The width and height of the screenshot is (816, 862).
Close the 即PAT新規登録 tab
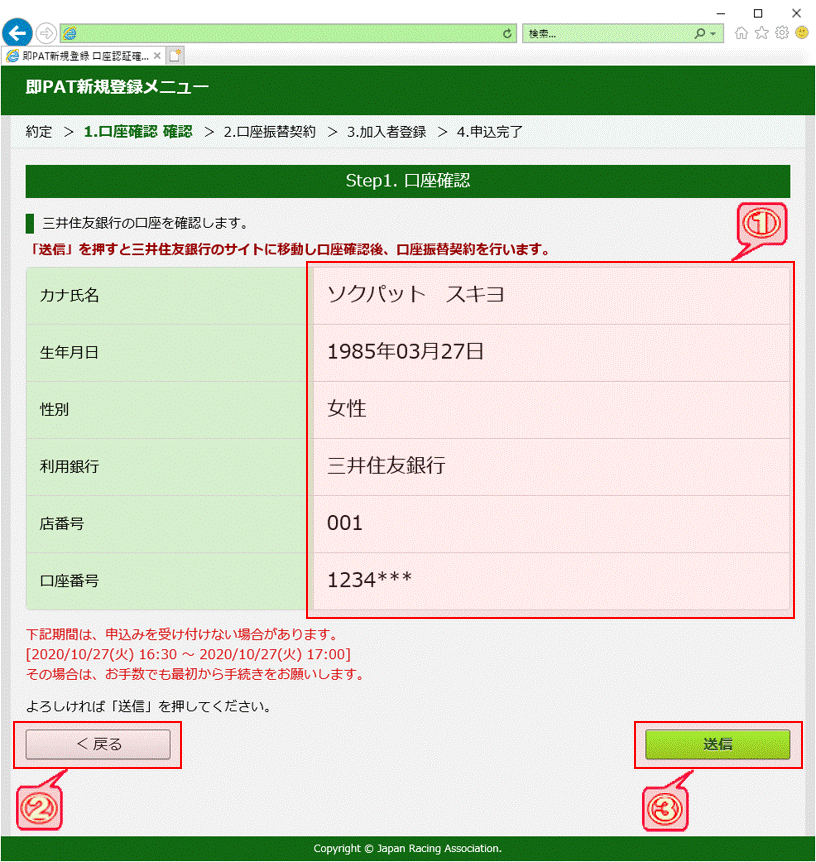tap(157, 55)
